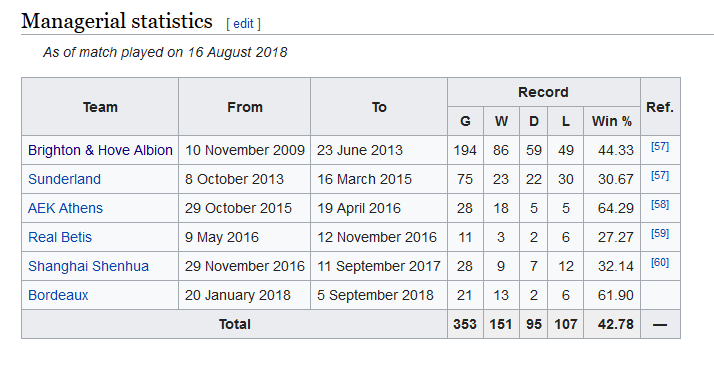The height and width of the screenshot is (366, 714).
Task: Go to the Shanghai Shenhua page
Action: 88,266
